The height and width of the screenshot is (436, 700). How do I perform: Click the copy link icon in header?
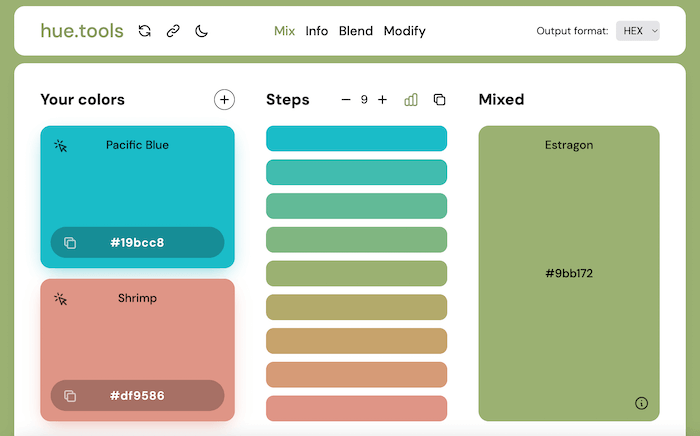tap(173, 31)
